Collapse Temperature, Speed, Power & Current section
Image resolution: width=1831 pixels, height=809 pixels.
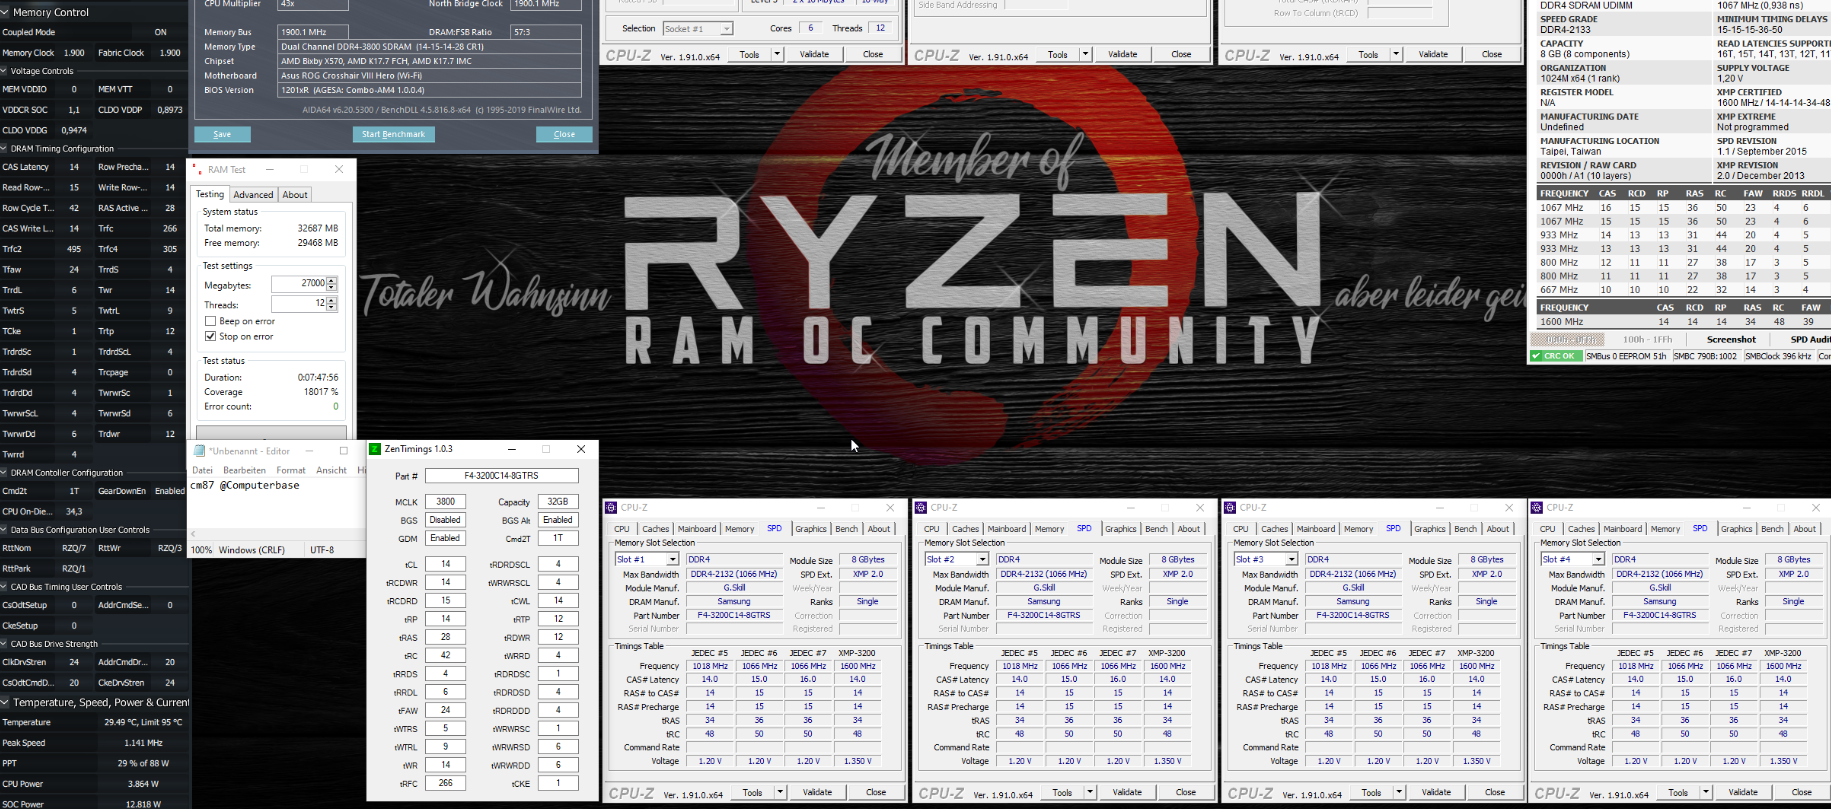tap(5, 702)
